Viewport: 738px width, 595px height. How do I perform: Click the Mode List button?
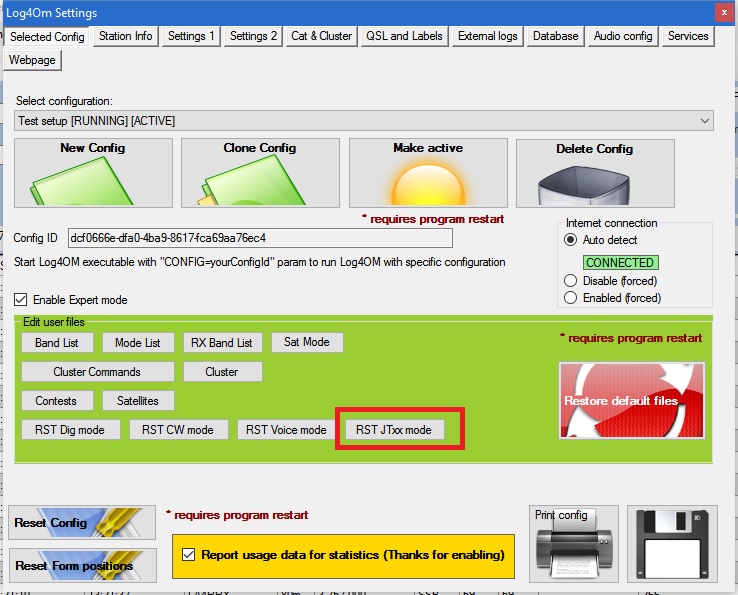(138, 343)
